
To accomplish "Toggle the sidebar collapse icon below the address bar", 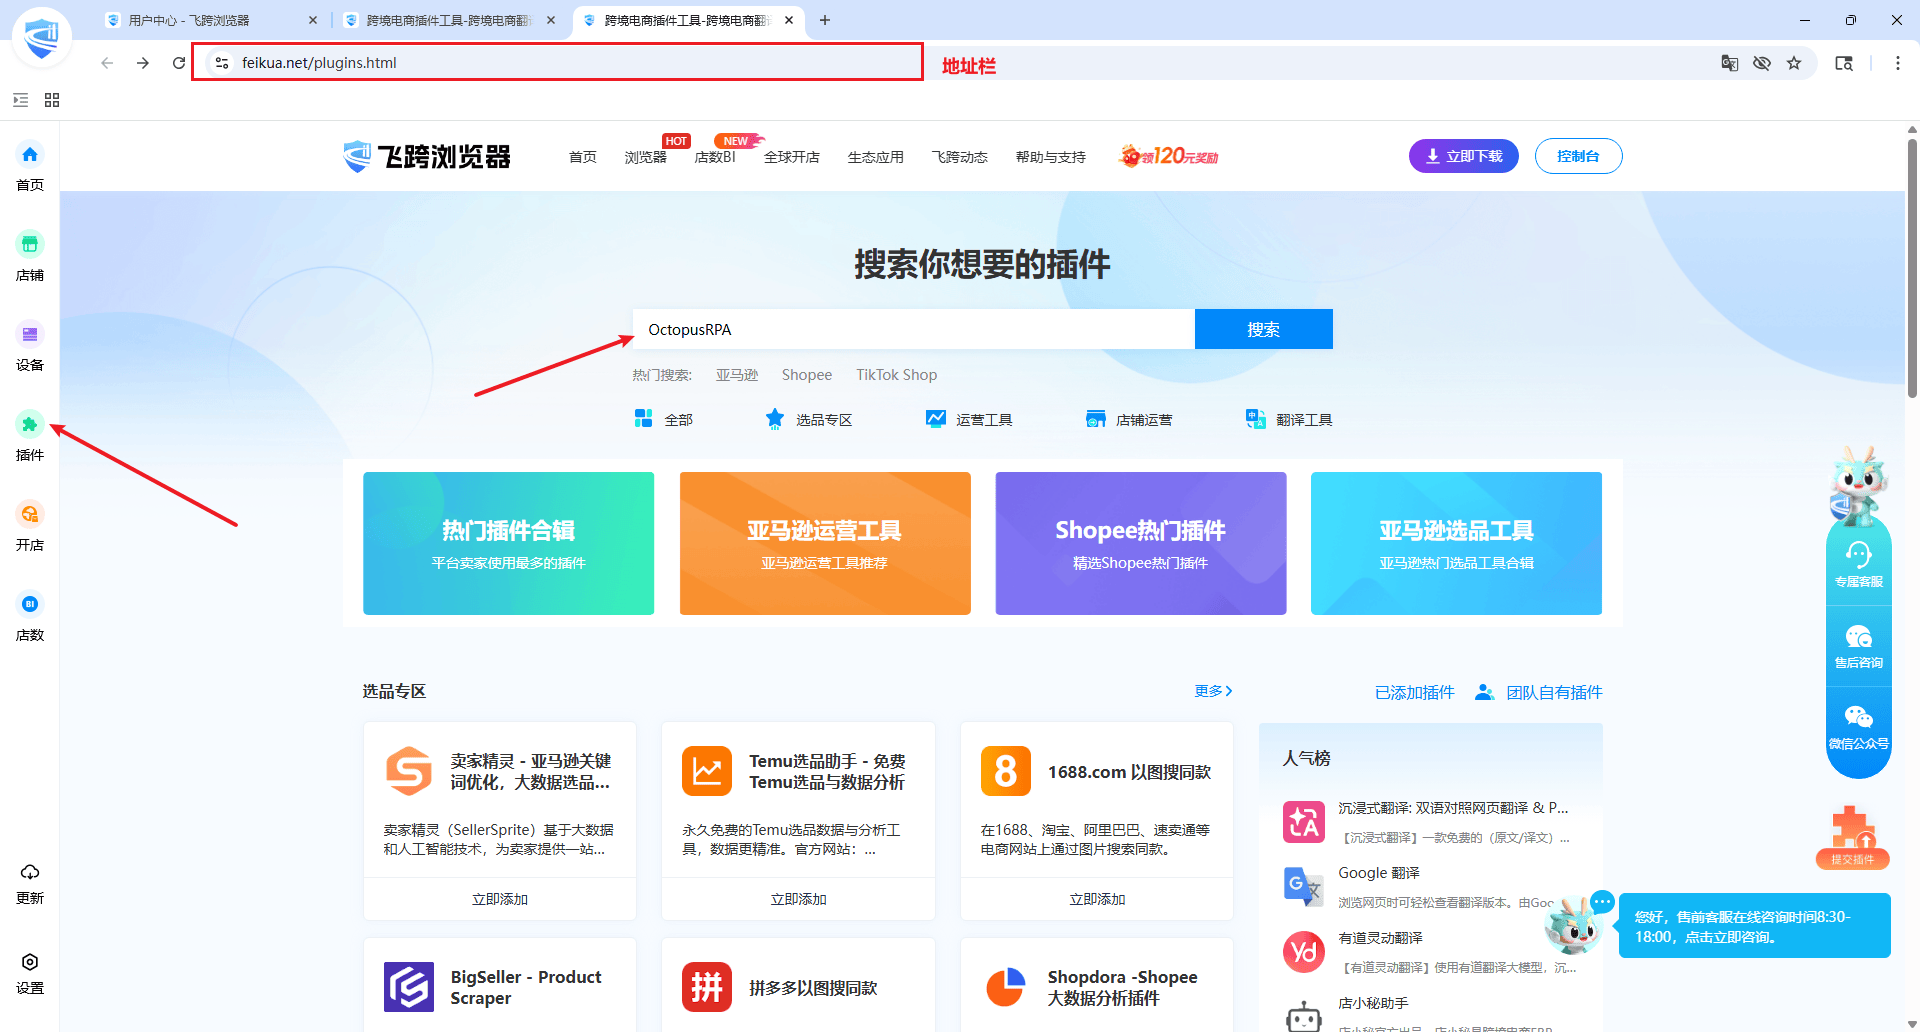I will (x=20, y=100).
